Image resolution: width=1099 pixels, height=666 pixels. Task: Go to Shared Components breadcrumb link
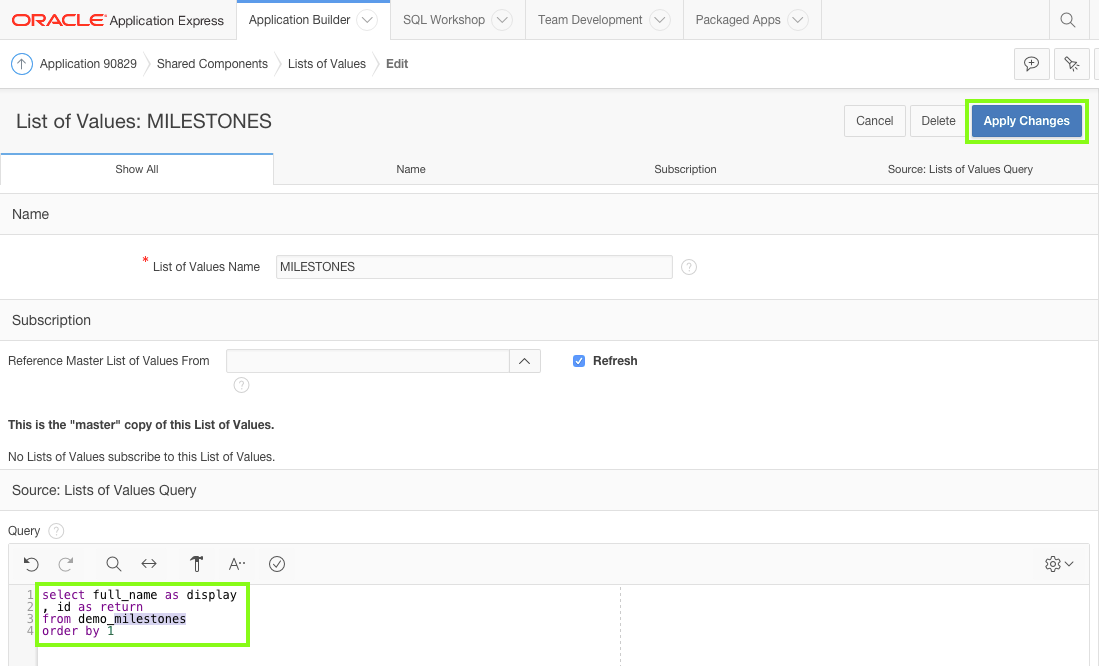212,64
